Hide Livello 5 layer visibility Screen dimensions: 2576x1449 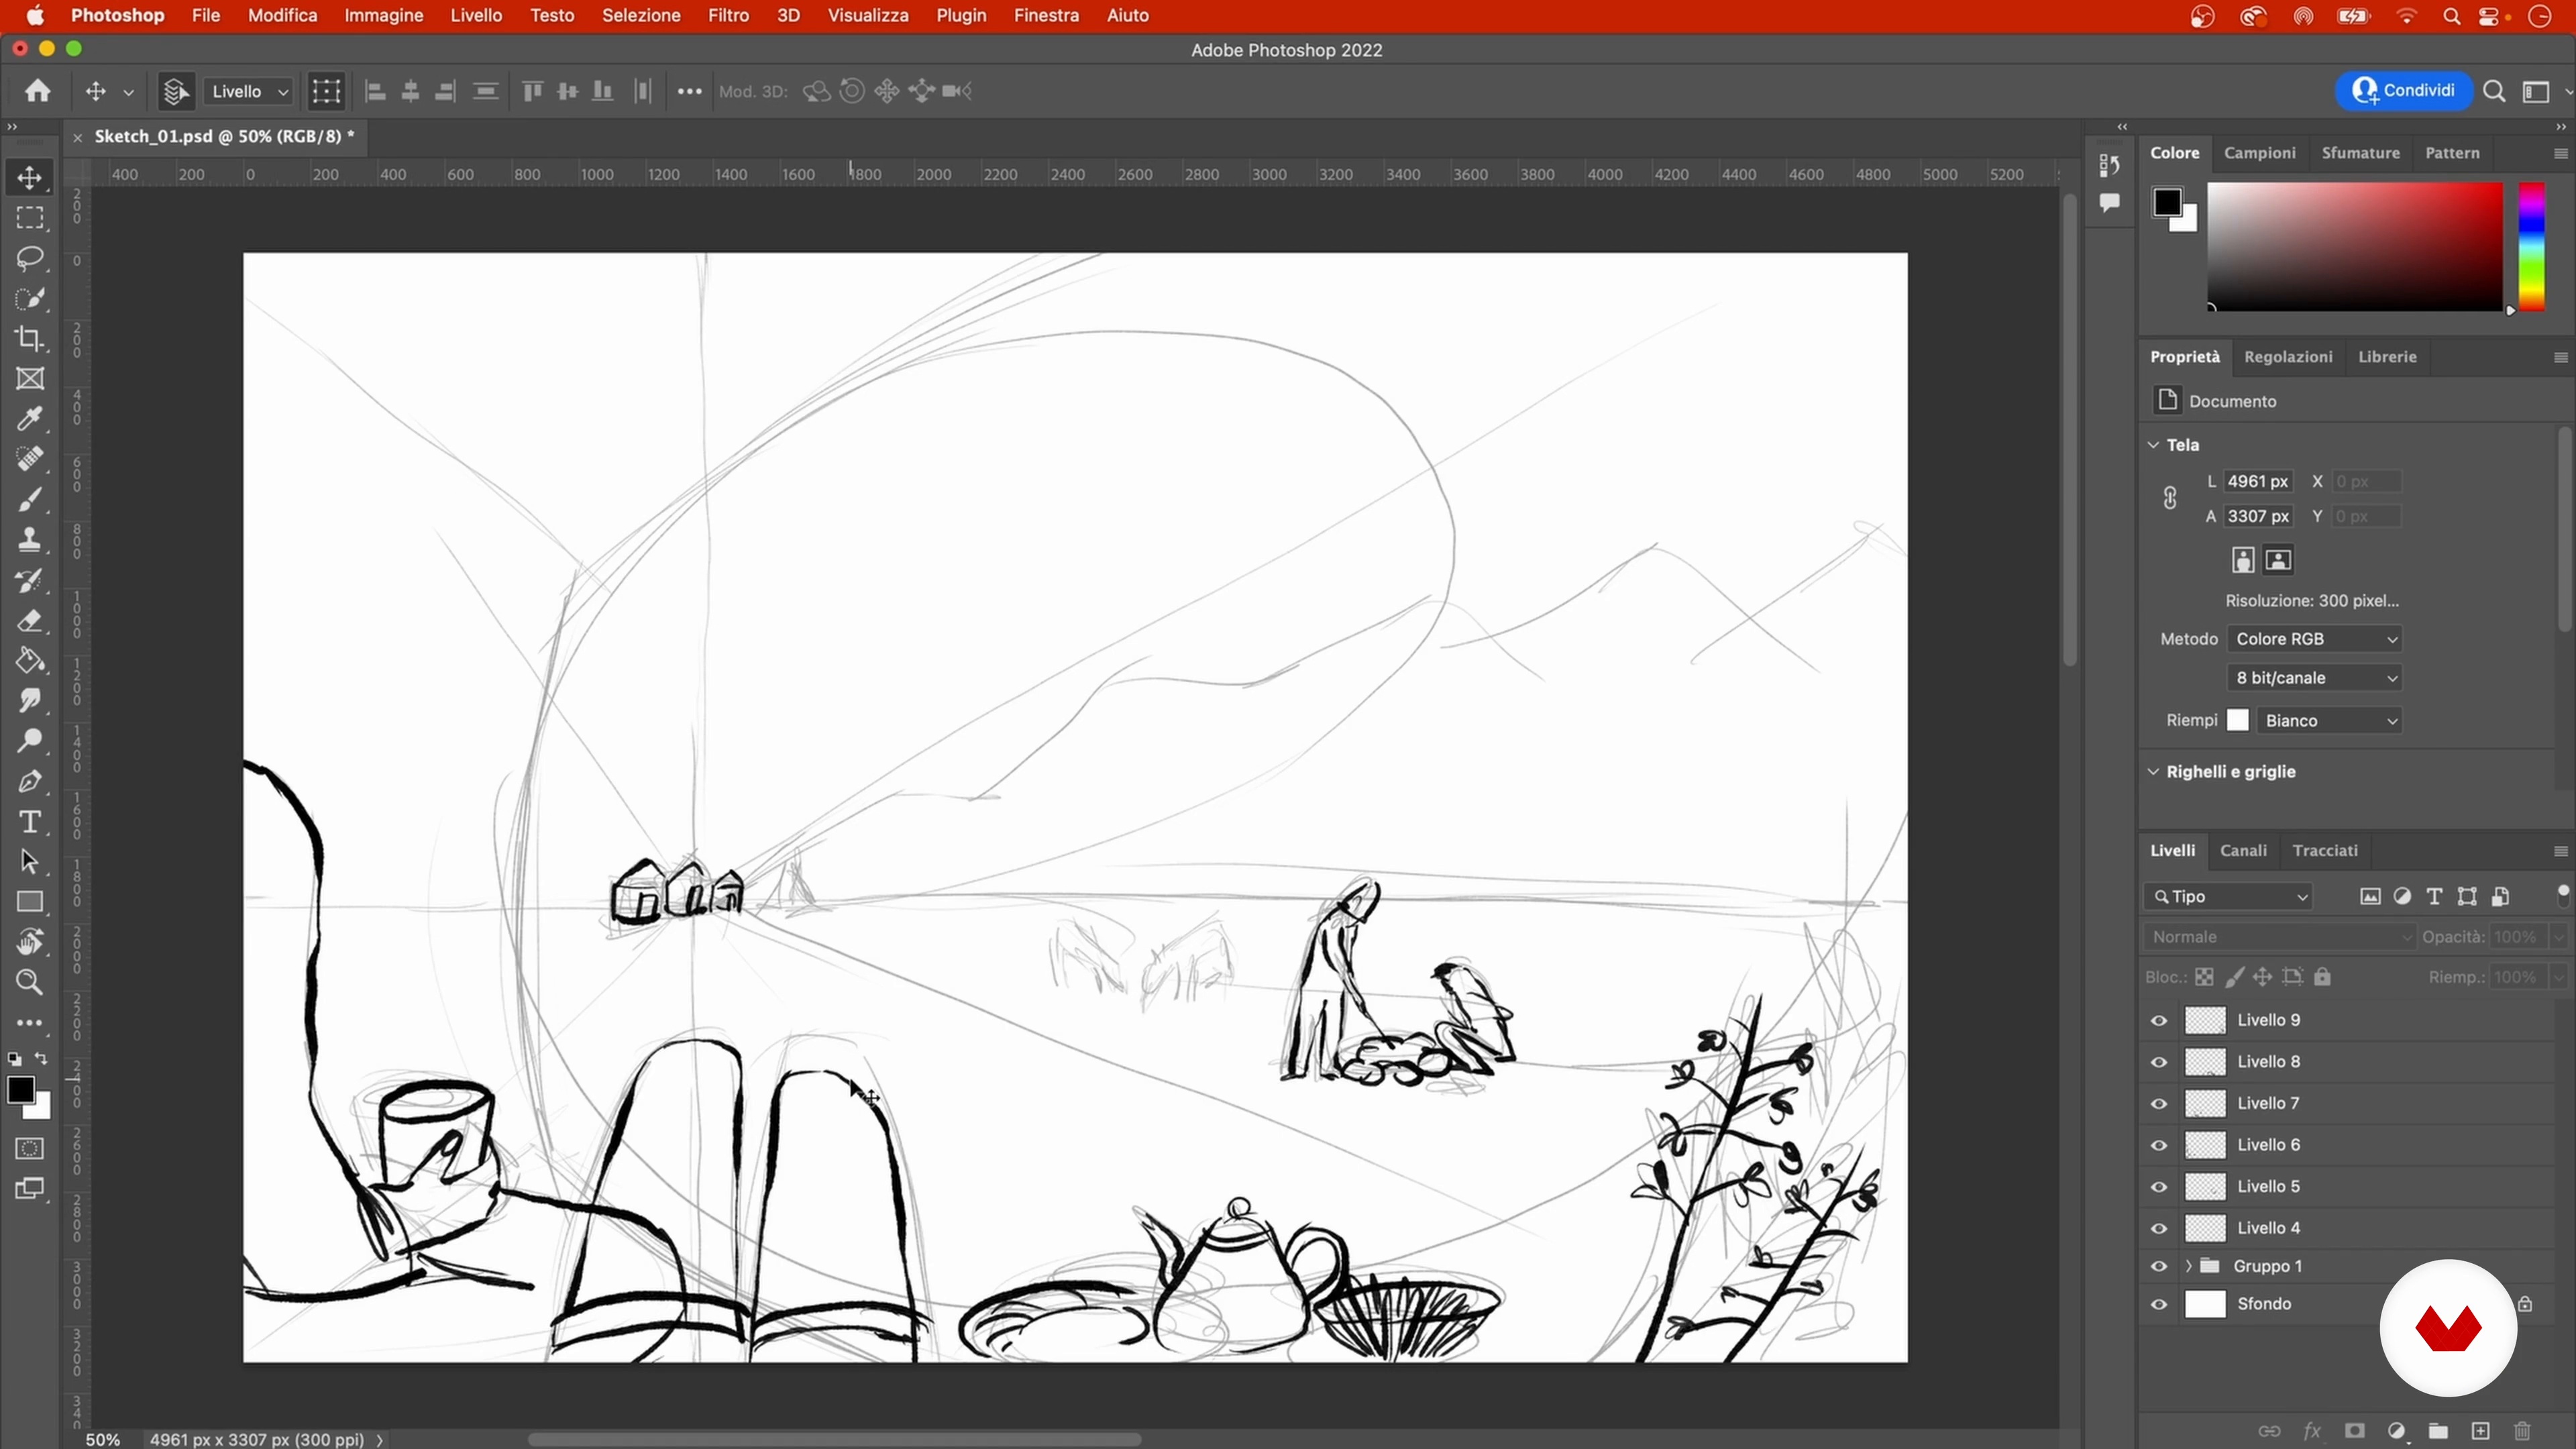(2159, 1186)
